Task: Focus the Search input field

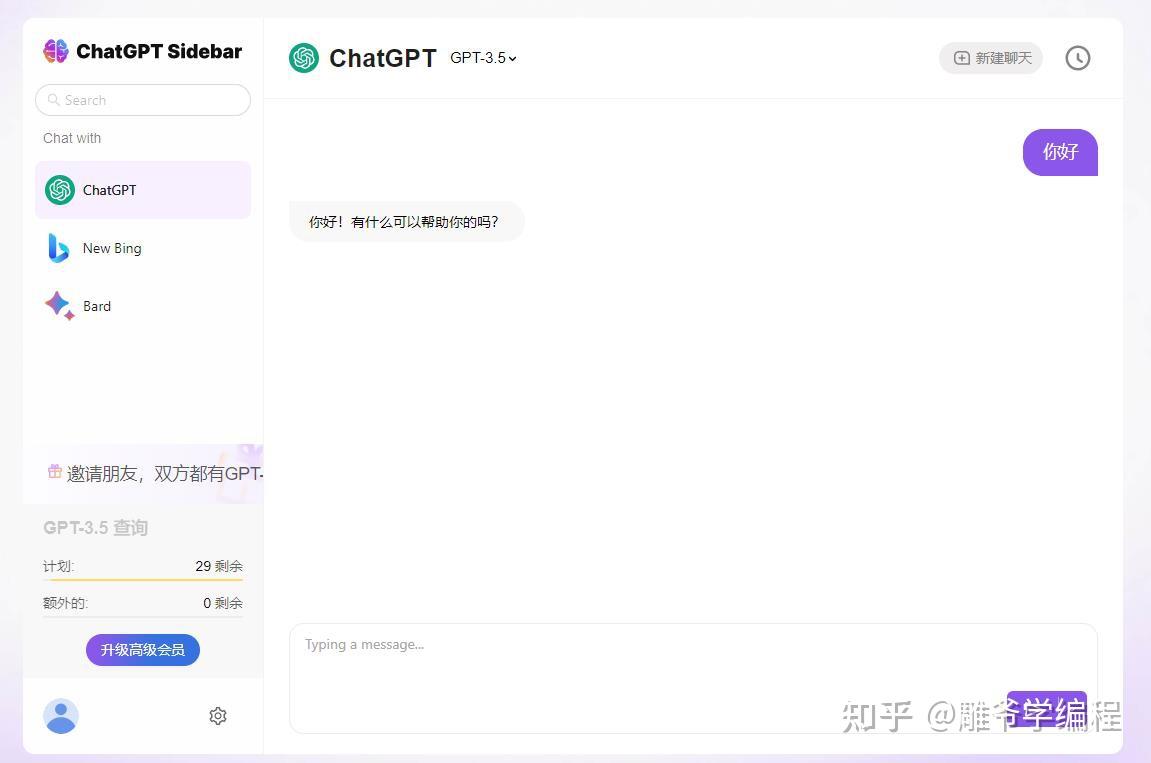Action: 143,100
